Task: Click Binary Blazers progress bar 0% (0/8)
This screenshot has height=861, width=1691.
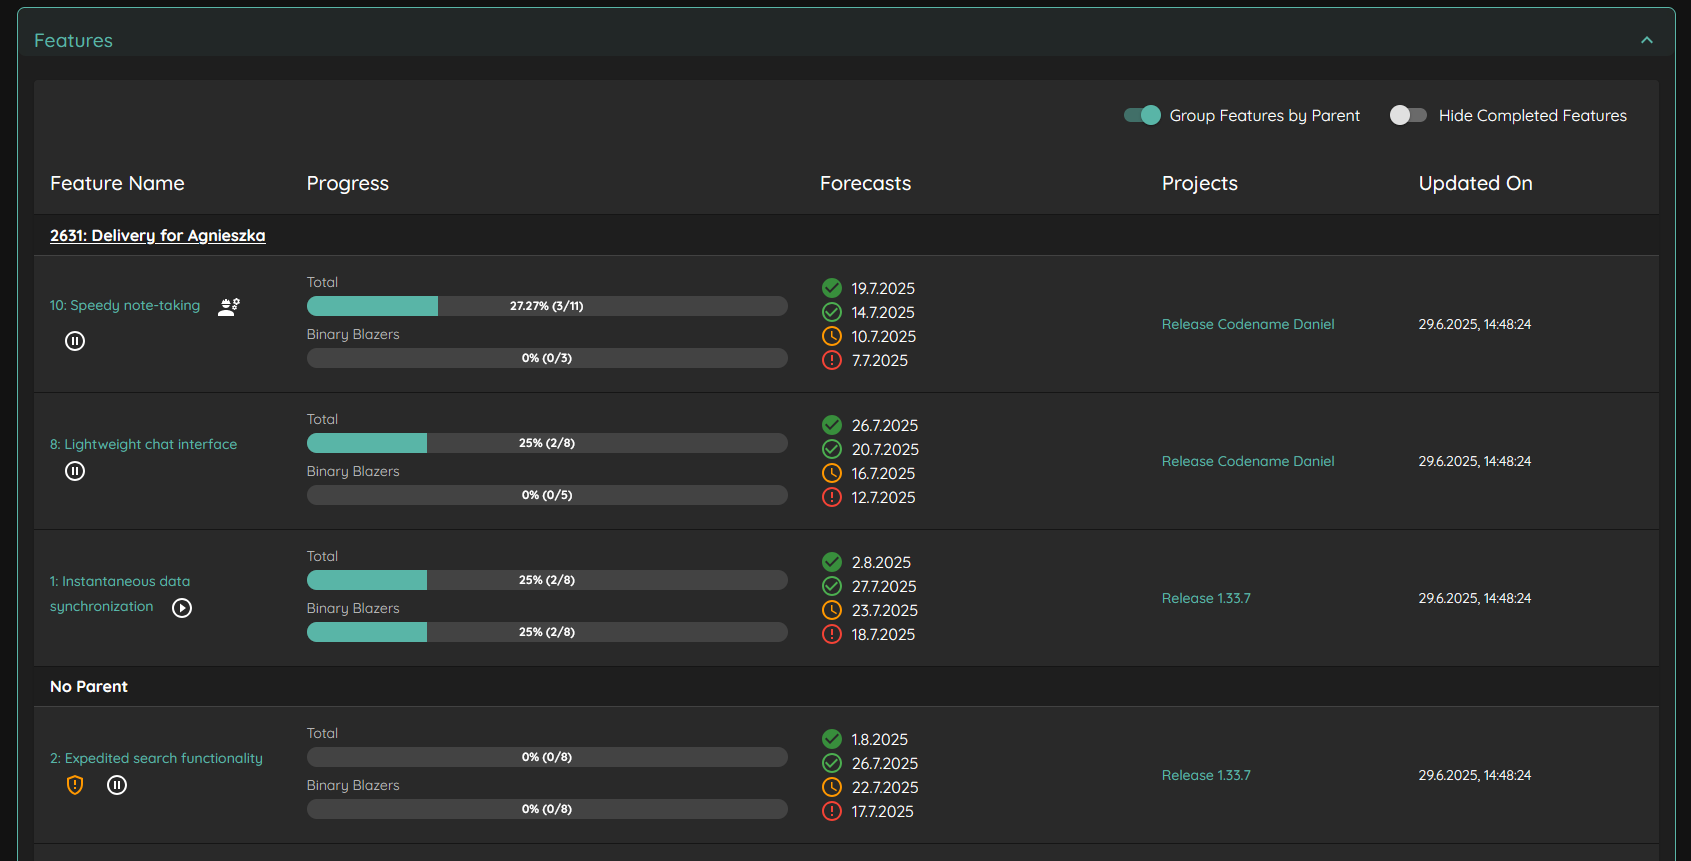Action: pyautogui.click(x=547, y=809)
